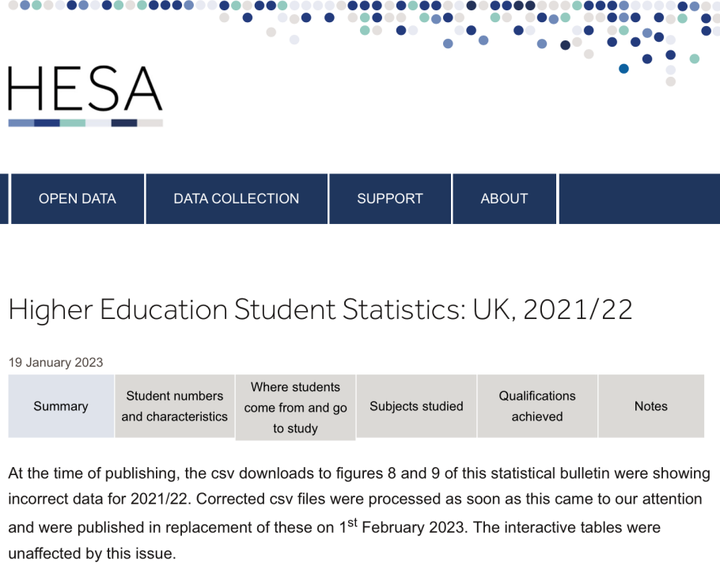Switch to Student numbers and characteristics tab

click(x=175, y=406)
